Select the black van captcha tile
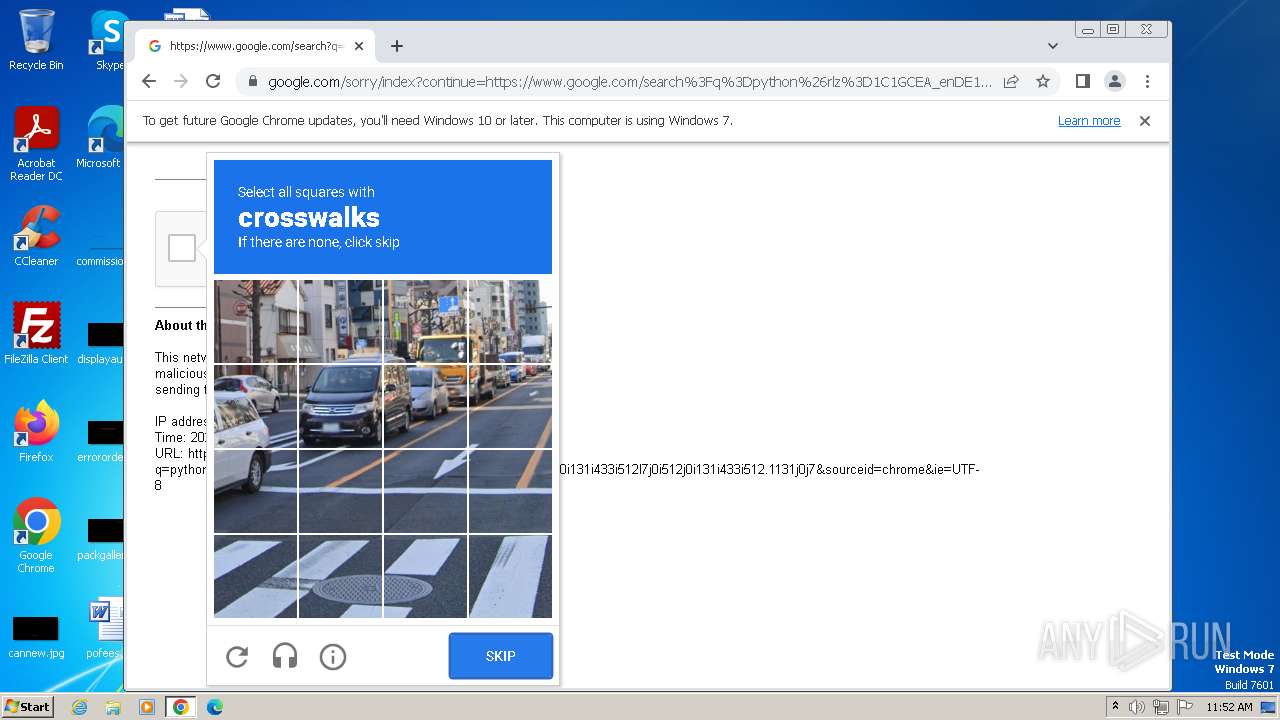Viewport: 1280px width, 720px height. (x=340, y=406)
